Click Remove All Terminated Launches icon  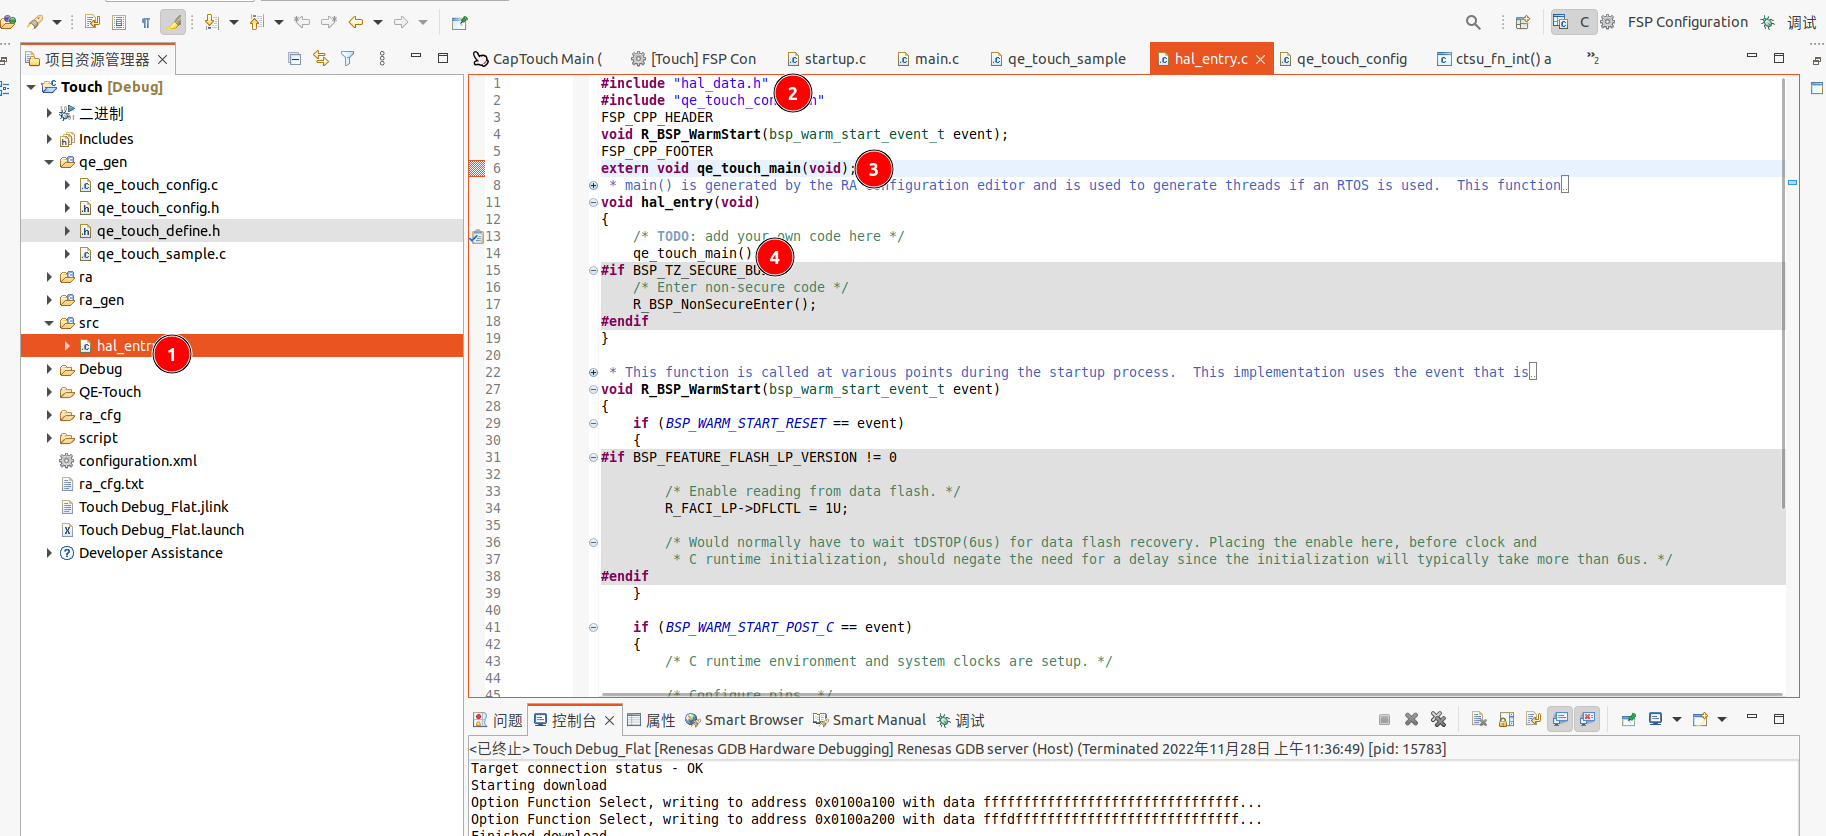pyautogui.click(x=1438, y=719)
